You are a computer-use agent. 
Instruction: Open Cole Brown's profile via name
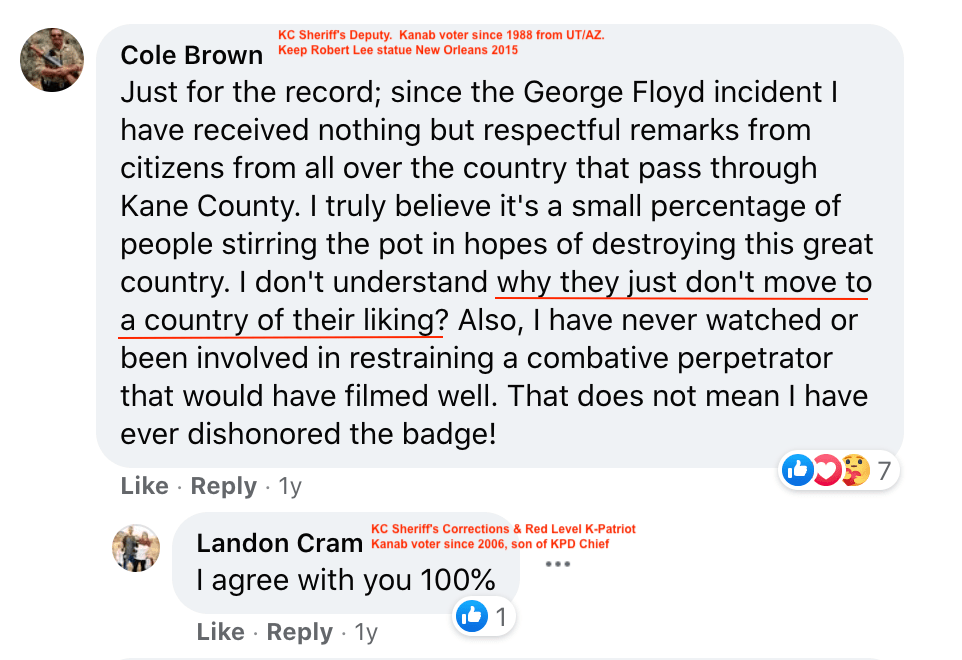(191, 55)
